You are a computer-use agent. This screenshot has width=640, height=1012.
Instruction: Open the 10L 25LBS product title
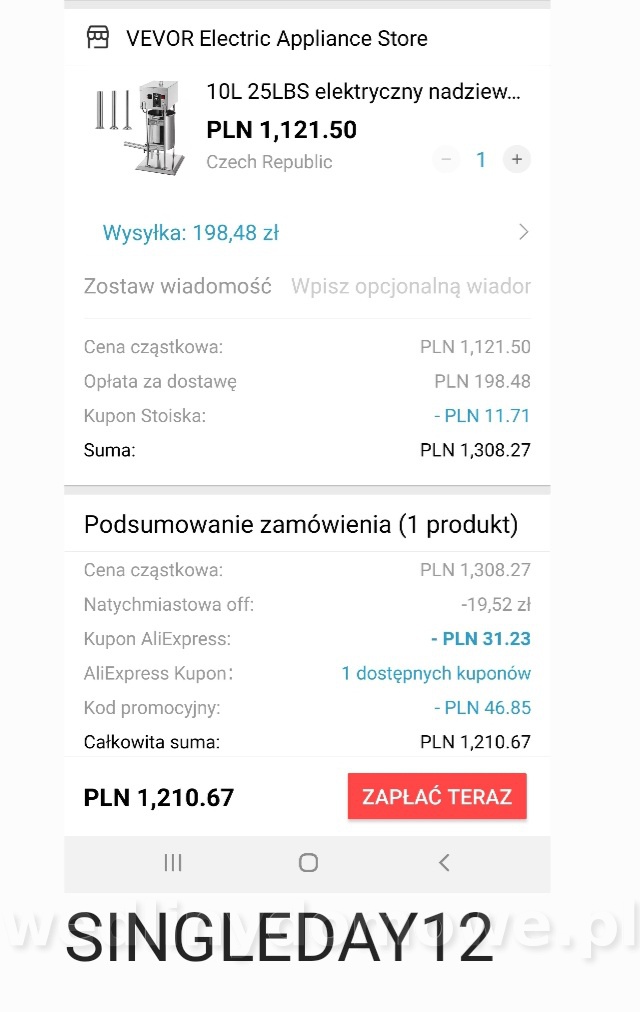coord(363,92)
